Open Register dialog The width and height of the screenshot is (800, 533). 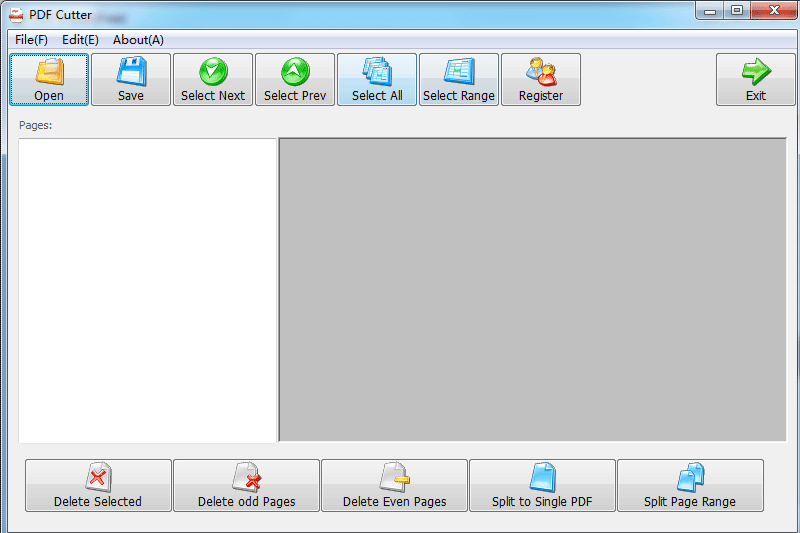pyautogui.click(x=541, y=80)
